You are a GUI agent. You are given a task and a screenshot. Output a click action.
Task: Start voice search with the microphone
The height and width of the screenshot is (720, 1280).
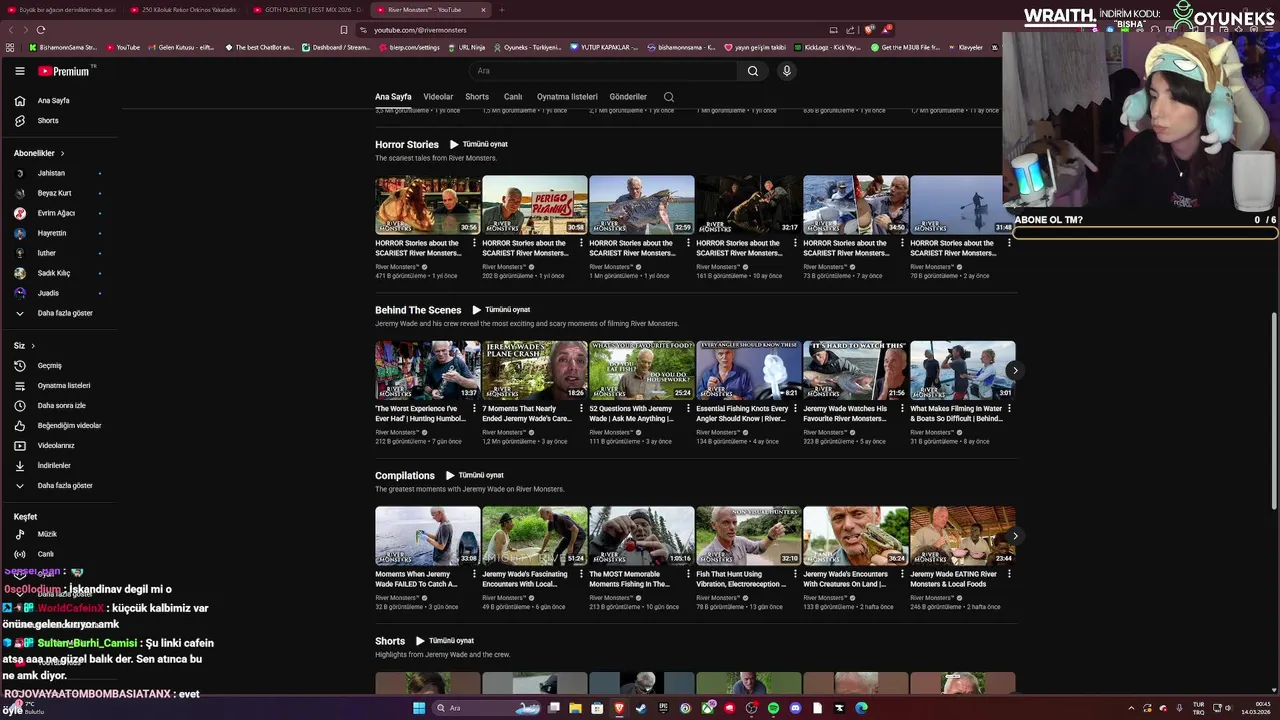[787, 71]
